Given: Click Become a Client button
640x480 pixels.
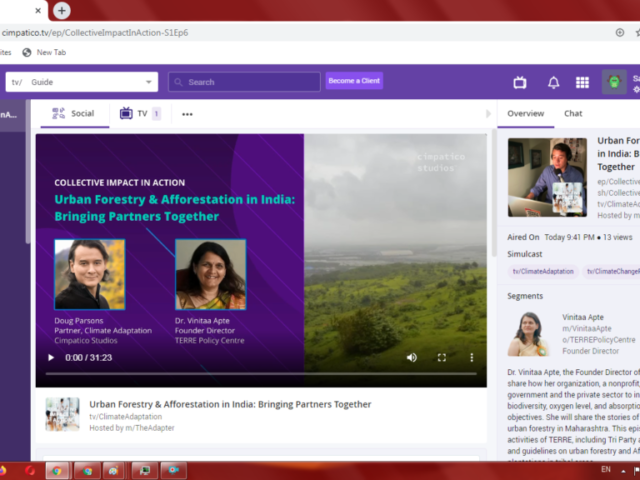Looking at the screenshot, I should pos(354,81).
